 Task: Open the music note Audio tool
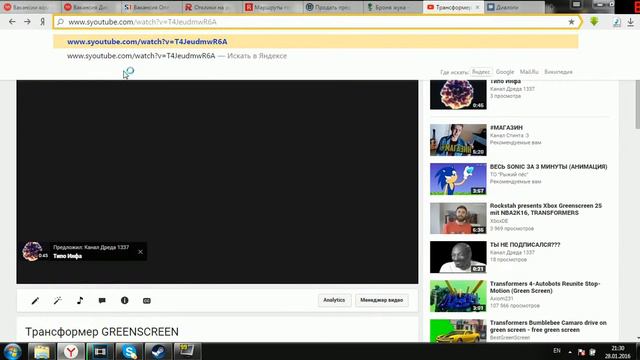(x=80, y=300)
